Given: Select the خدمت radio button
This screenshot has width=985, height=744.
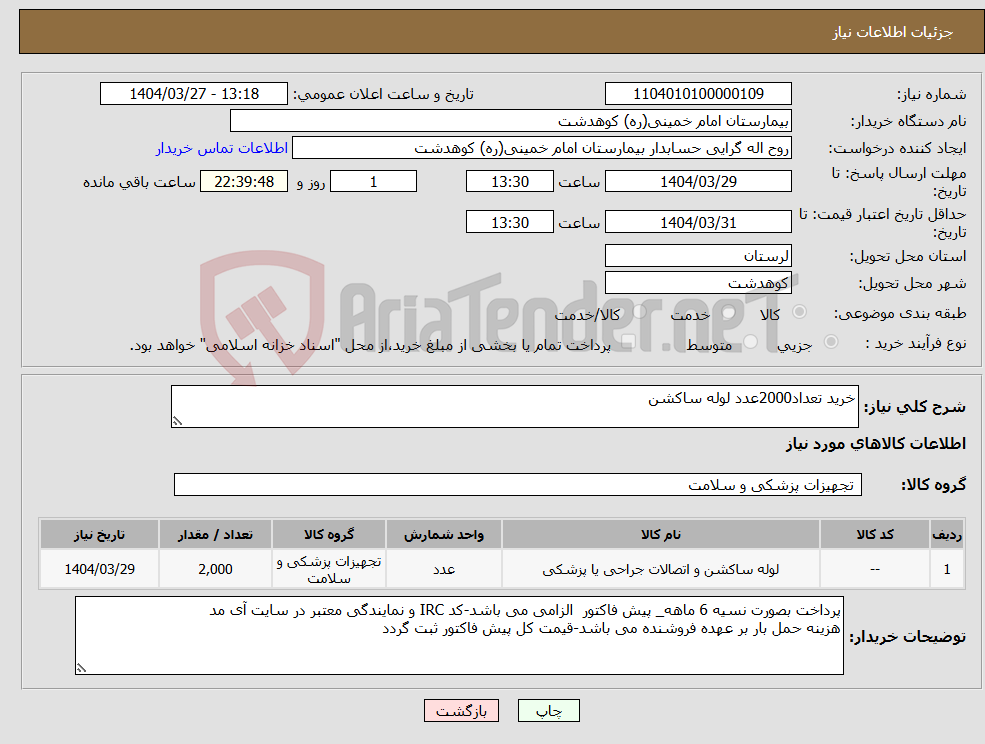Looking at the screenshot, I should [727, 312].
